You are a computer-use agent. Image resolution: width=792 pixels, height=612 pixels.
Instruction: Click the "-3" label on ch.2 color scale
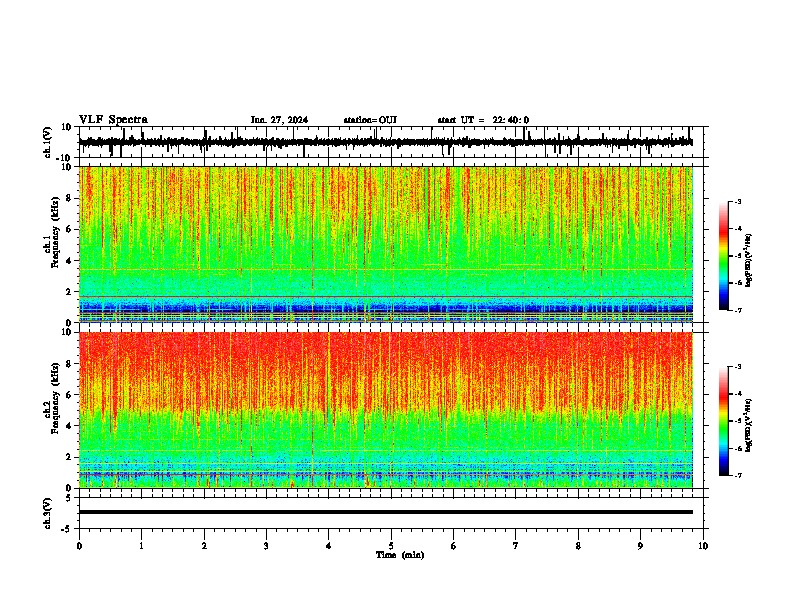(737, 367)
